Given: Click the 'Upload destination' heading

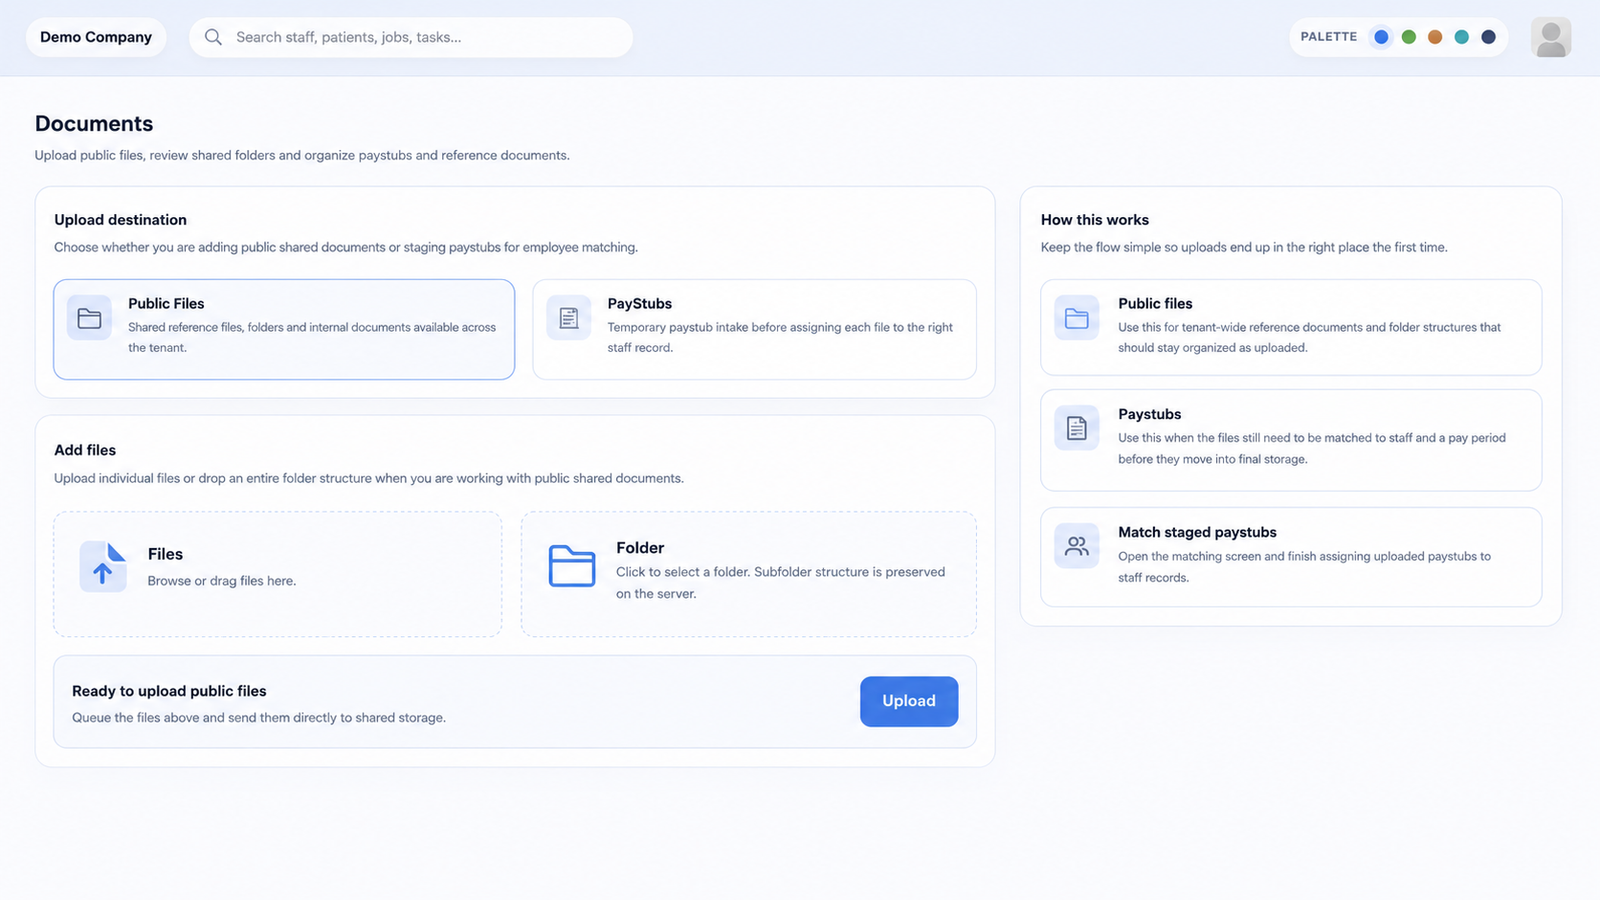Looking at the screenshot, I should pyautogui.click(x=120, y=220).
